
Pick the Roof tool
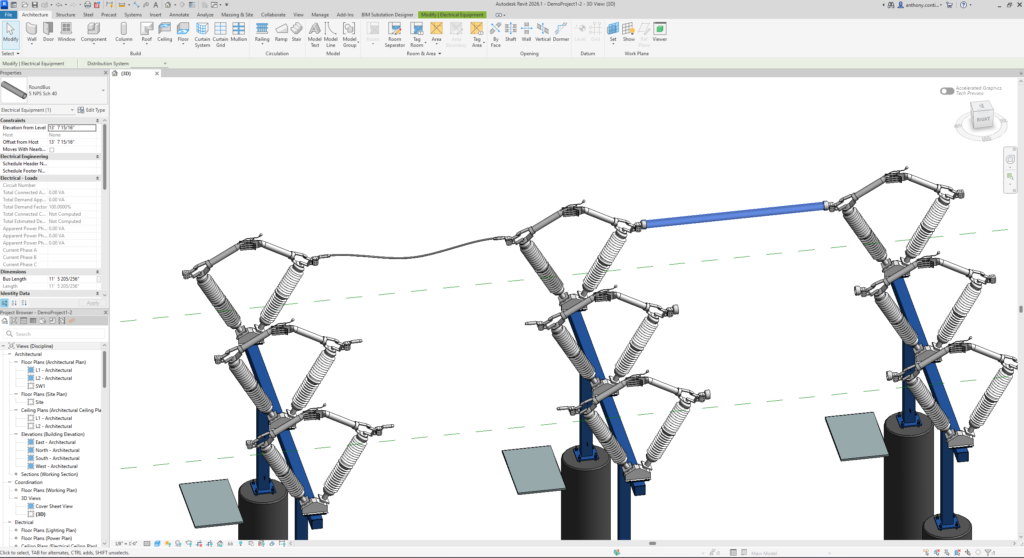pos(146,31)
